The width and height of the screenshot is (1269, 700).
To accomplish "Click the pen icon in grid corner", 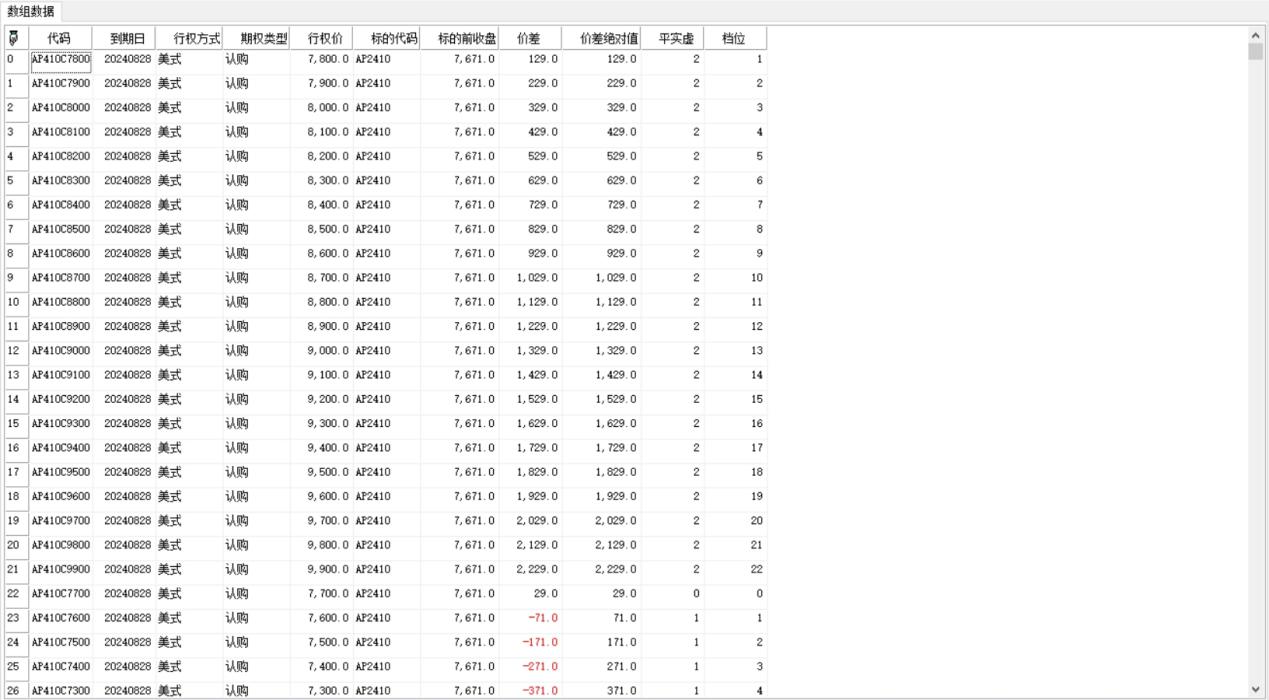I will (14, 38).
